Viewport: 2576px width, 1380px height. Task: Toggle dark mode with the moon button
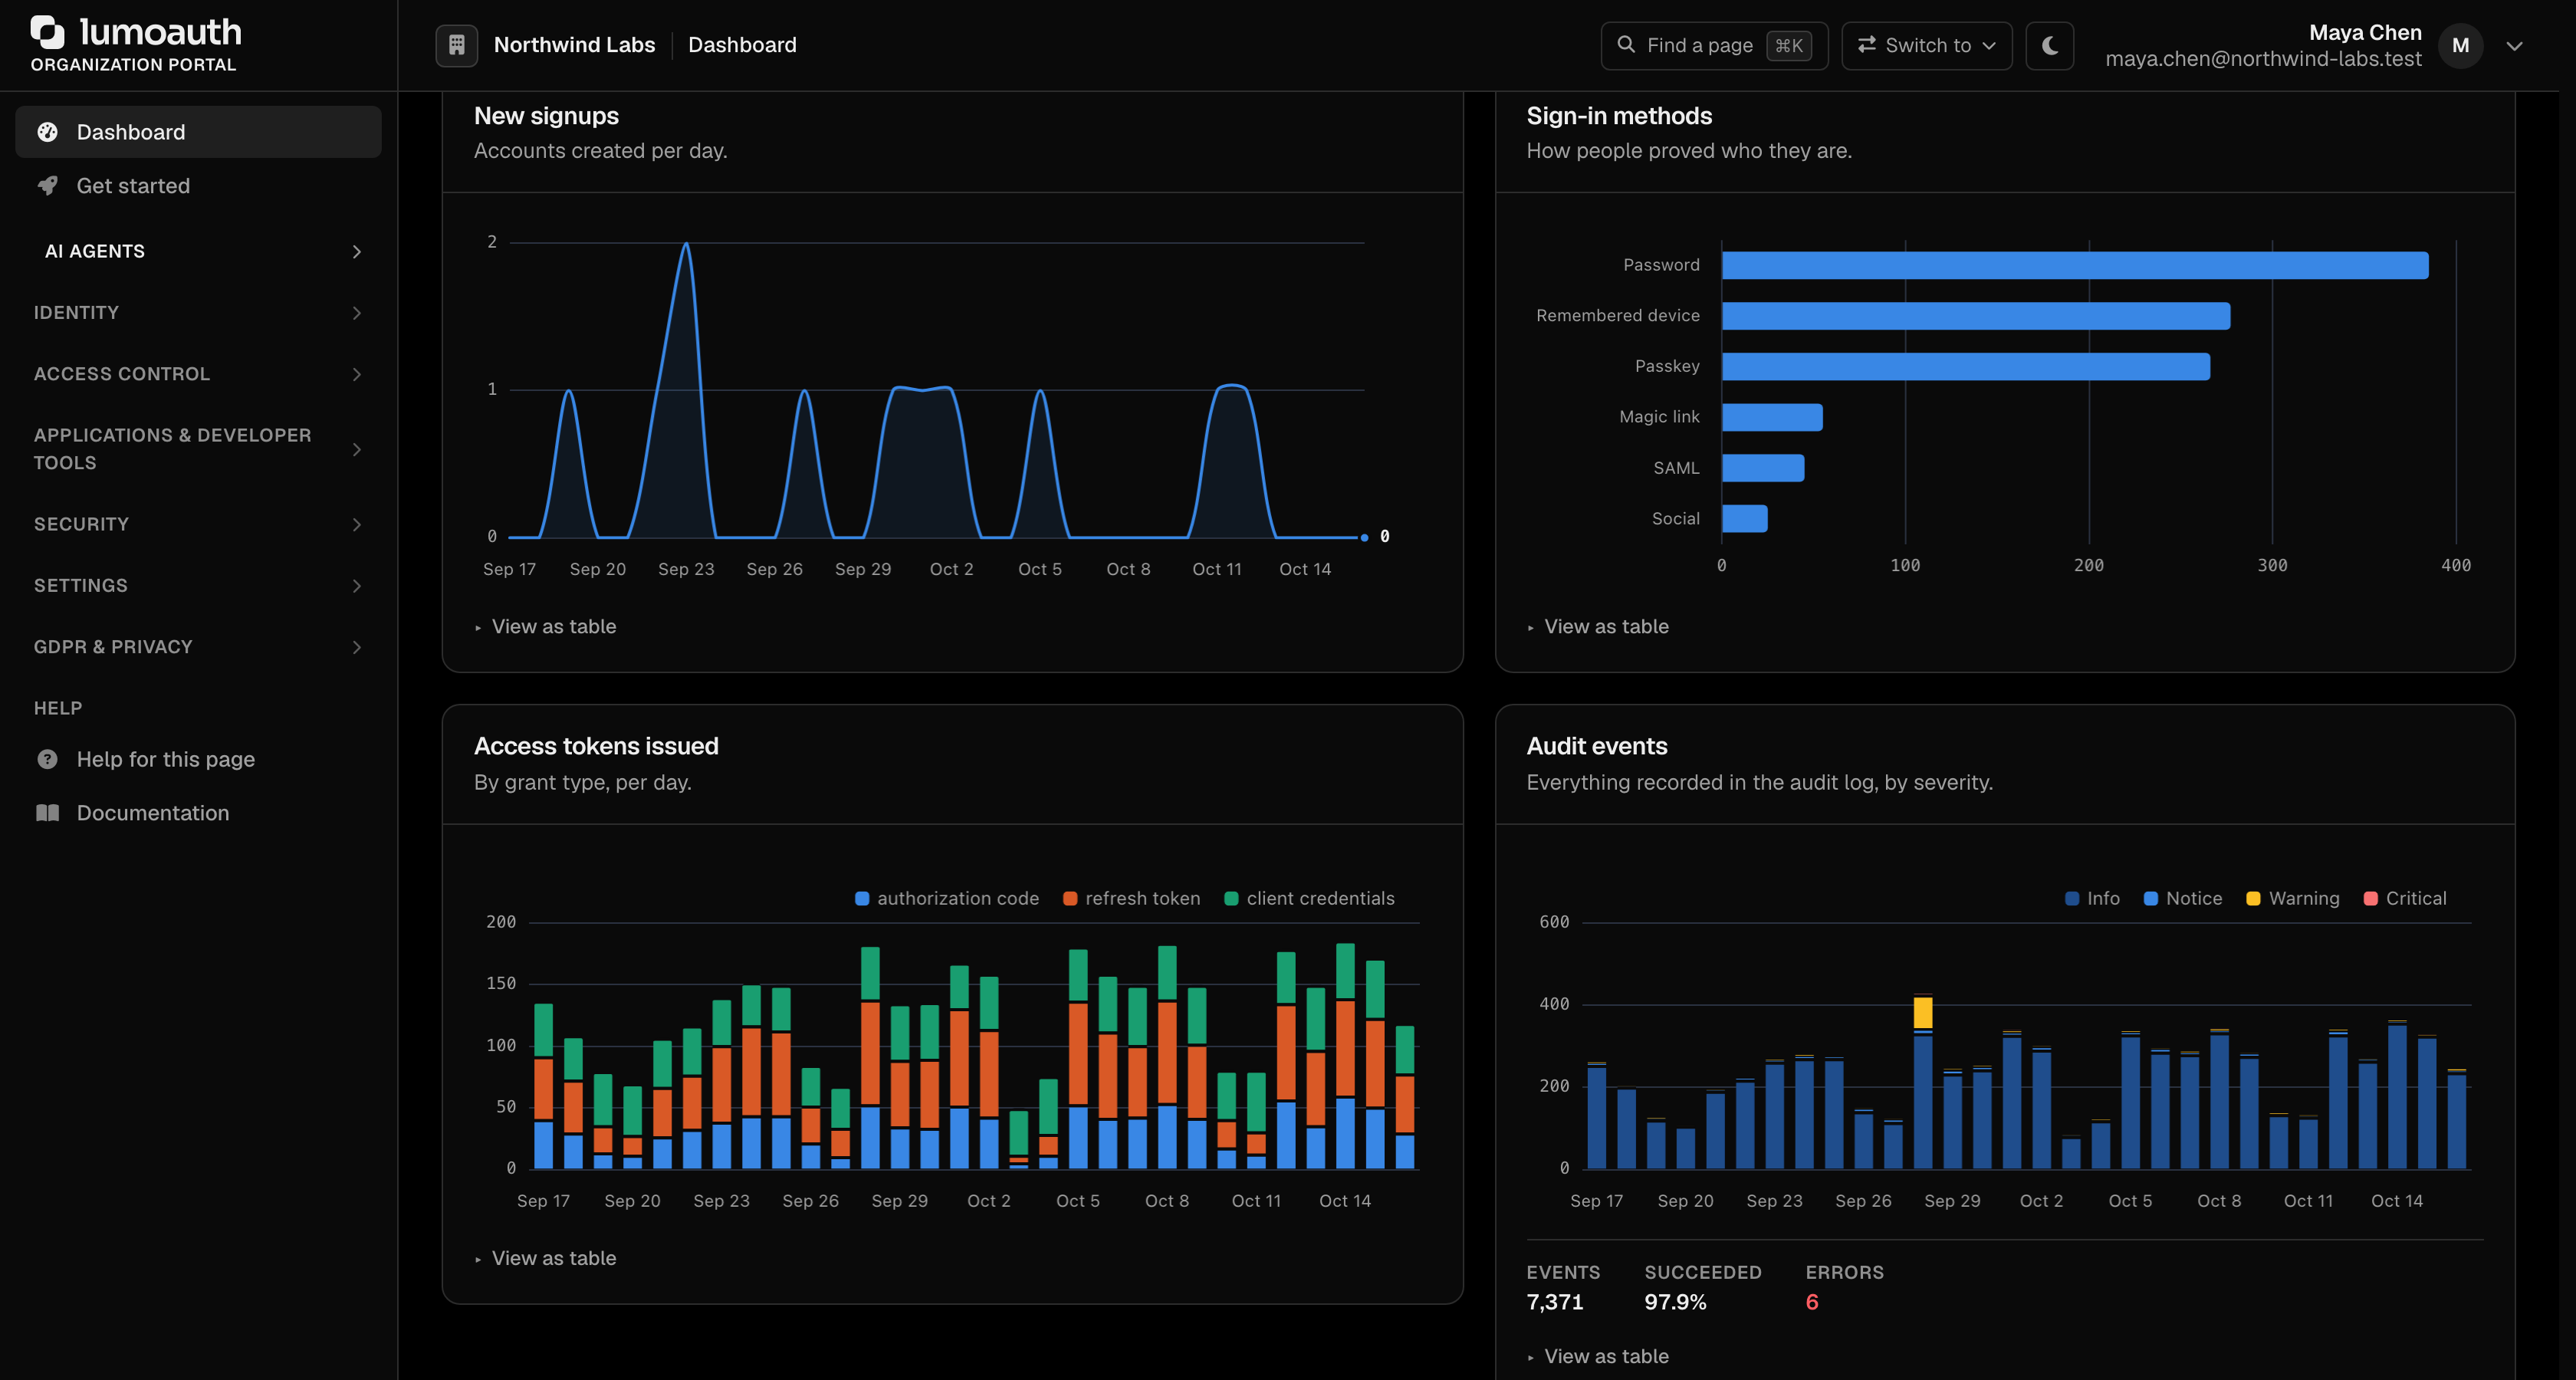click(x=2050, y=45)
